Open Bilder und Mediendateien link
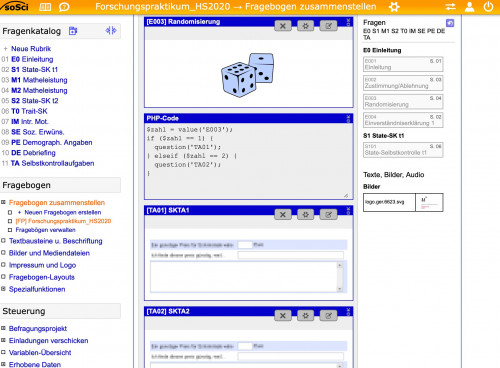 [49, 253]
